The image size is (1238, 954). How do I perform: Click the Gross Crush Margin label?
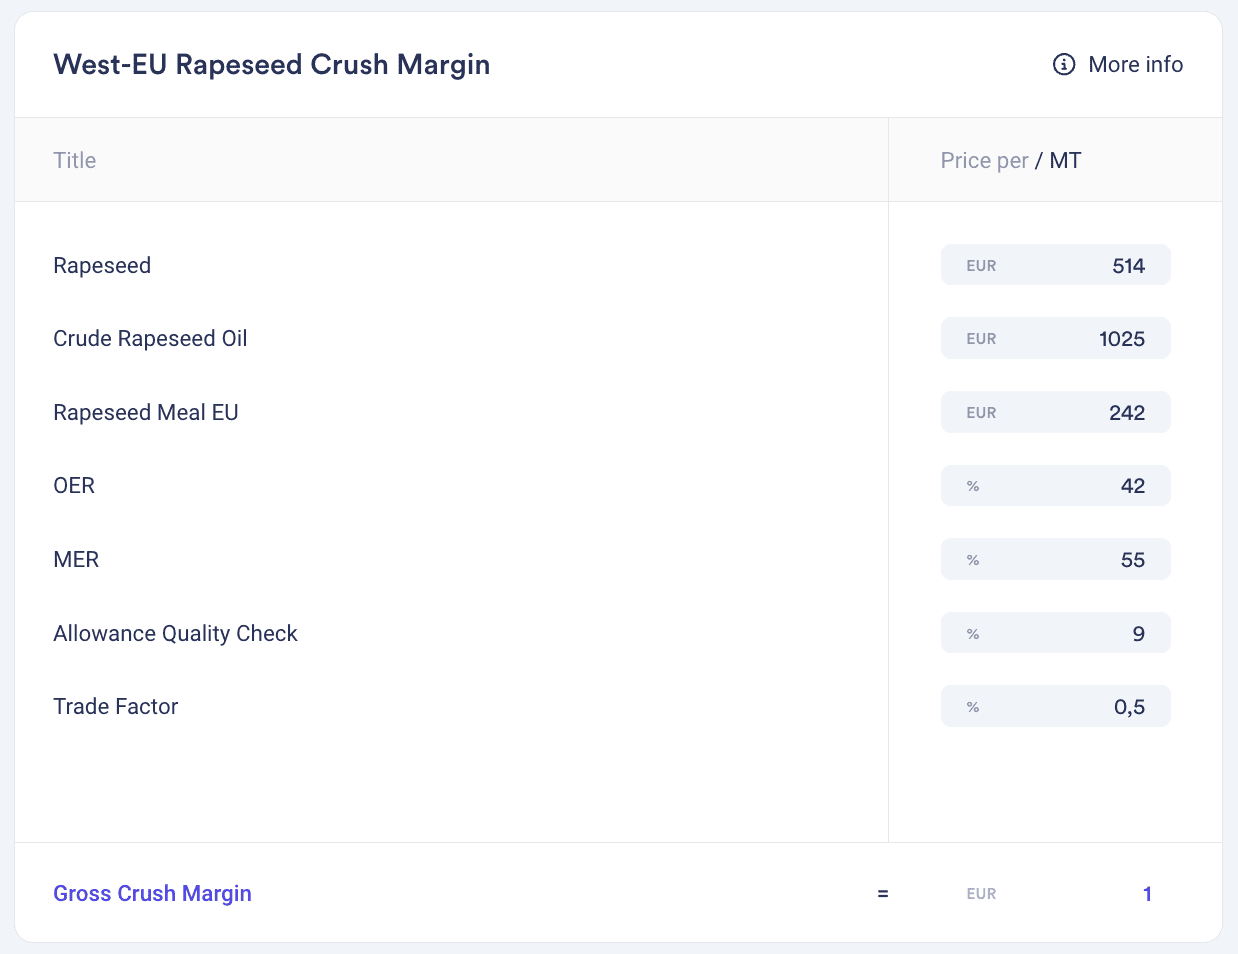tap(152, 893)
